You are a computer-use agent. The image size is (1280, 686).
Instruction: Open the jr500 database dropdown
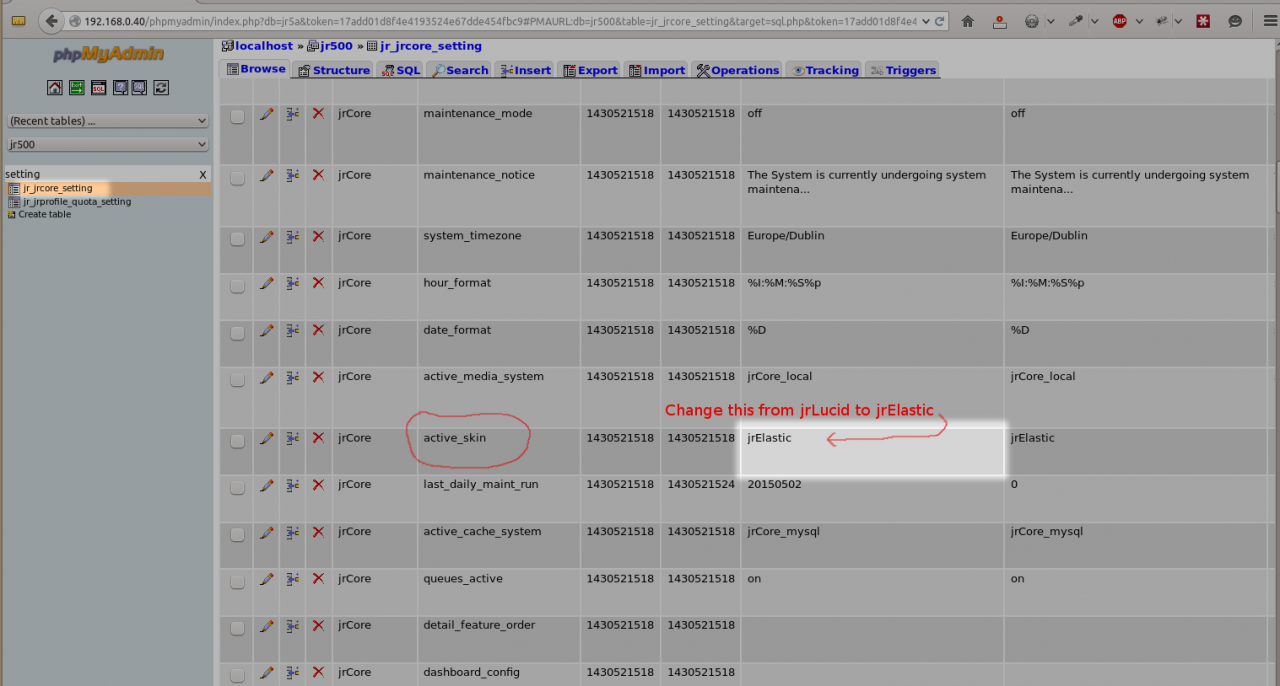tap(107, 145)
